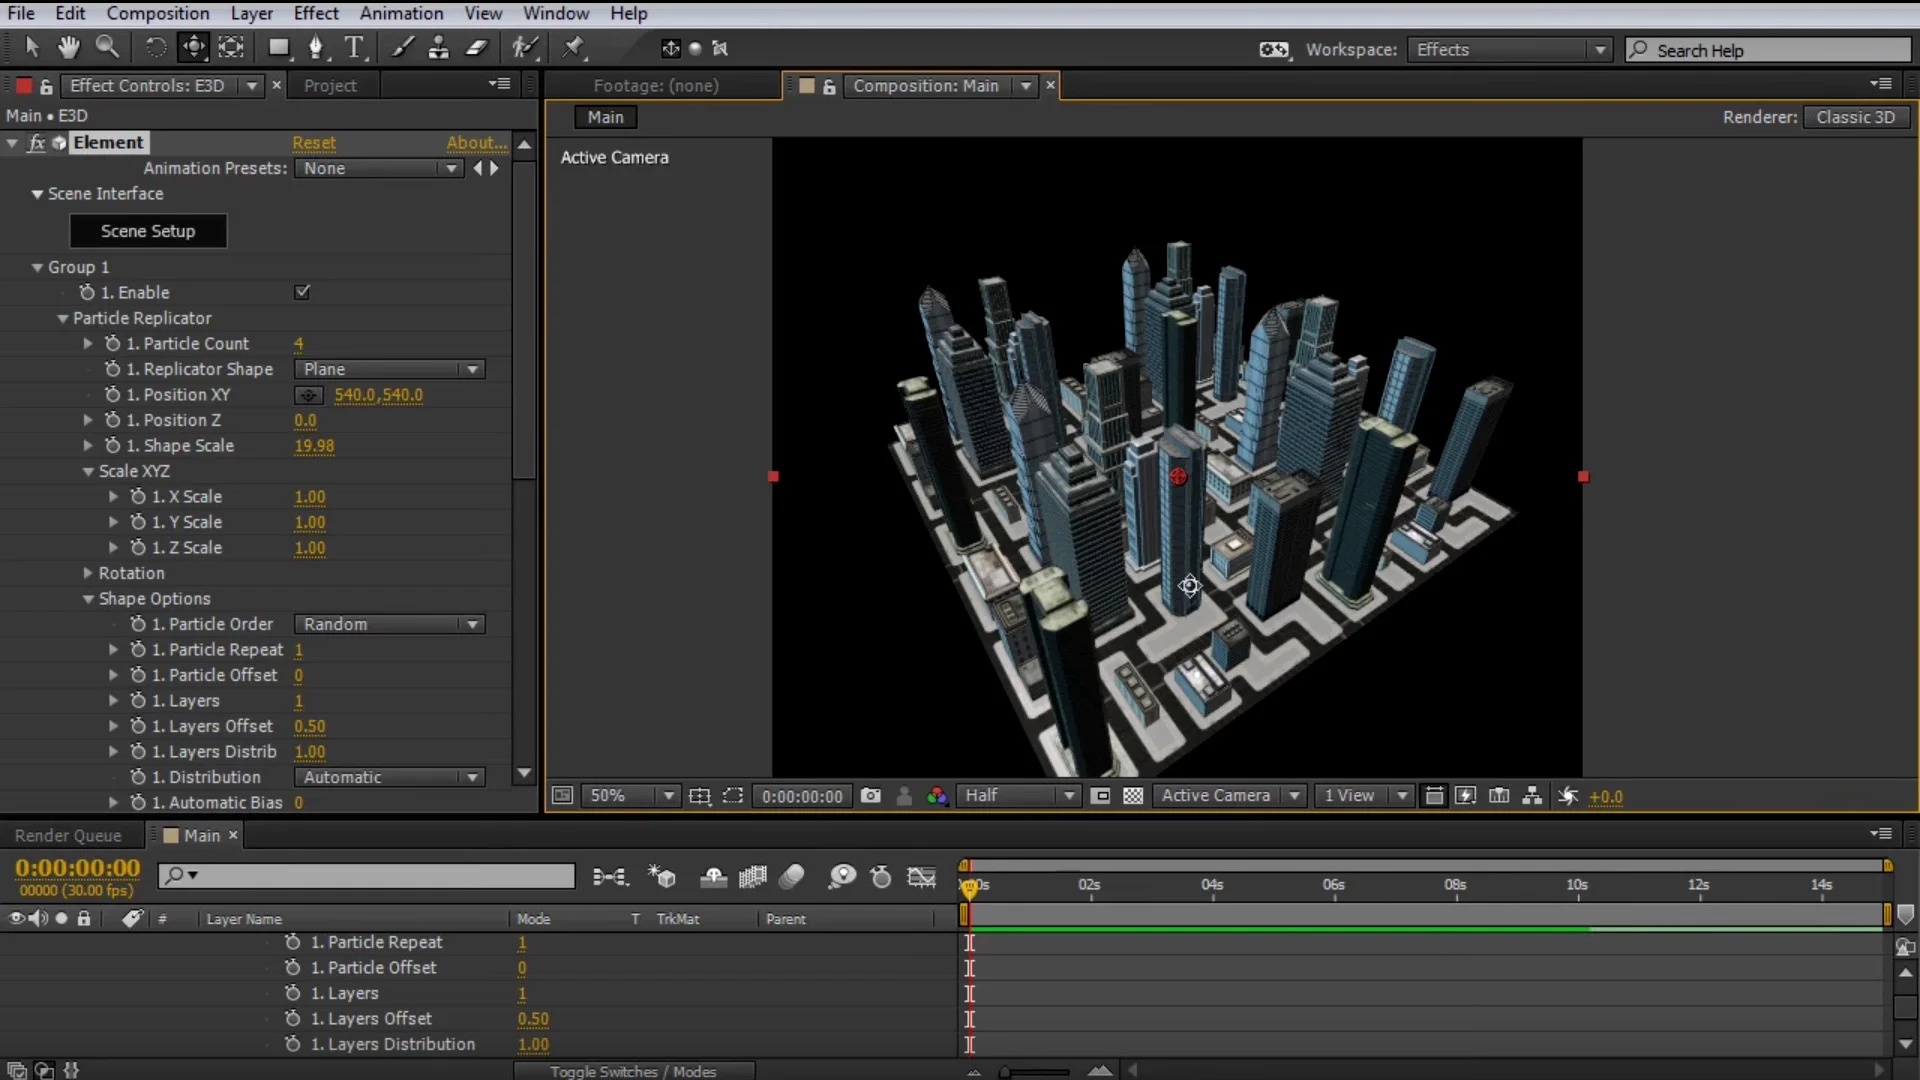Activate the Rotation tool
The height and width of the screenshot is (1080, 1920).
click(x=155, y=47)
